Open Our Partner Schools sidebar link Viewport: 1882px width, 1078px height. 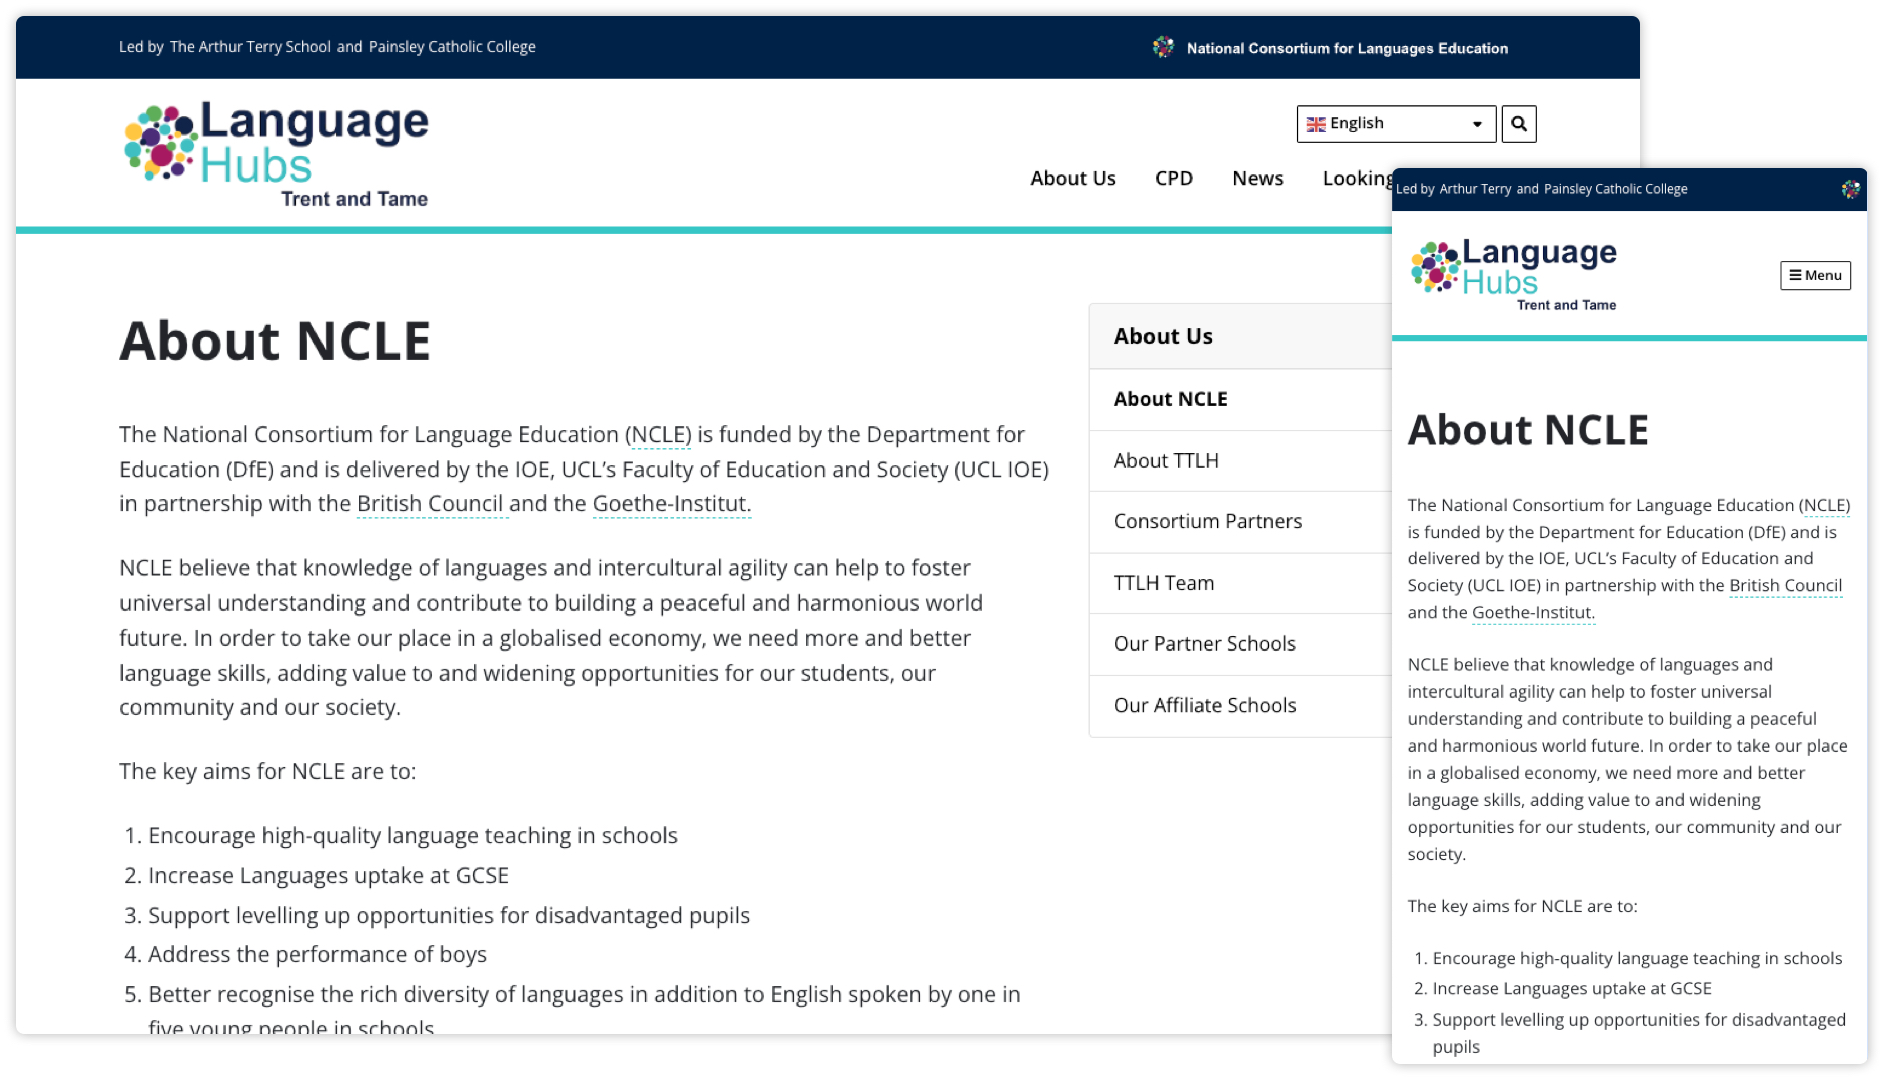[x=1240, y=644]
